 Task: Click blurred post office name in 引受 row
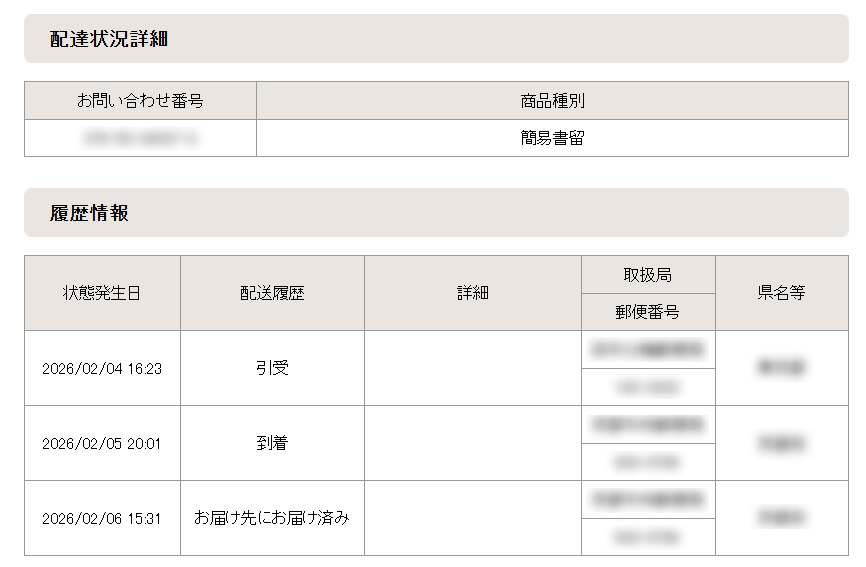[648, 350]
